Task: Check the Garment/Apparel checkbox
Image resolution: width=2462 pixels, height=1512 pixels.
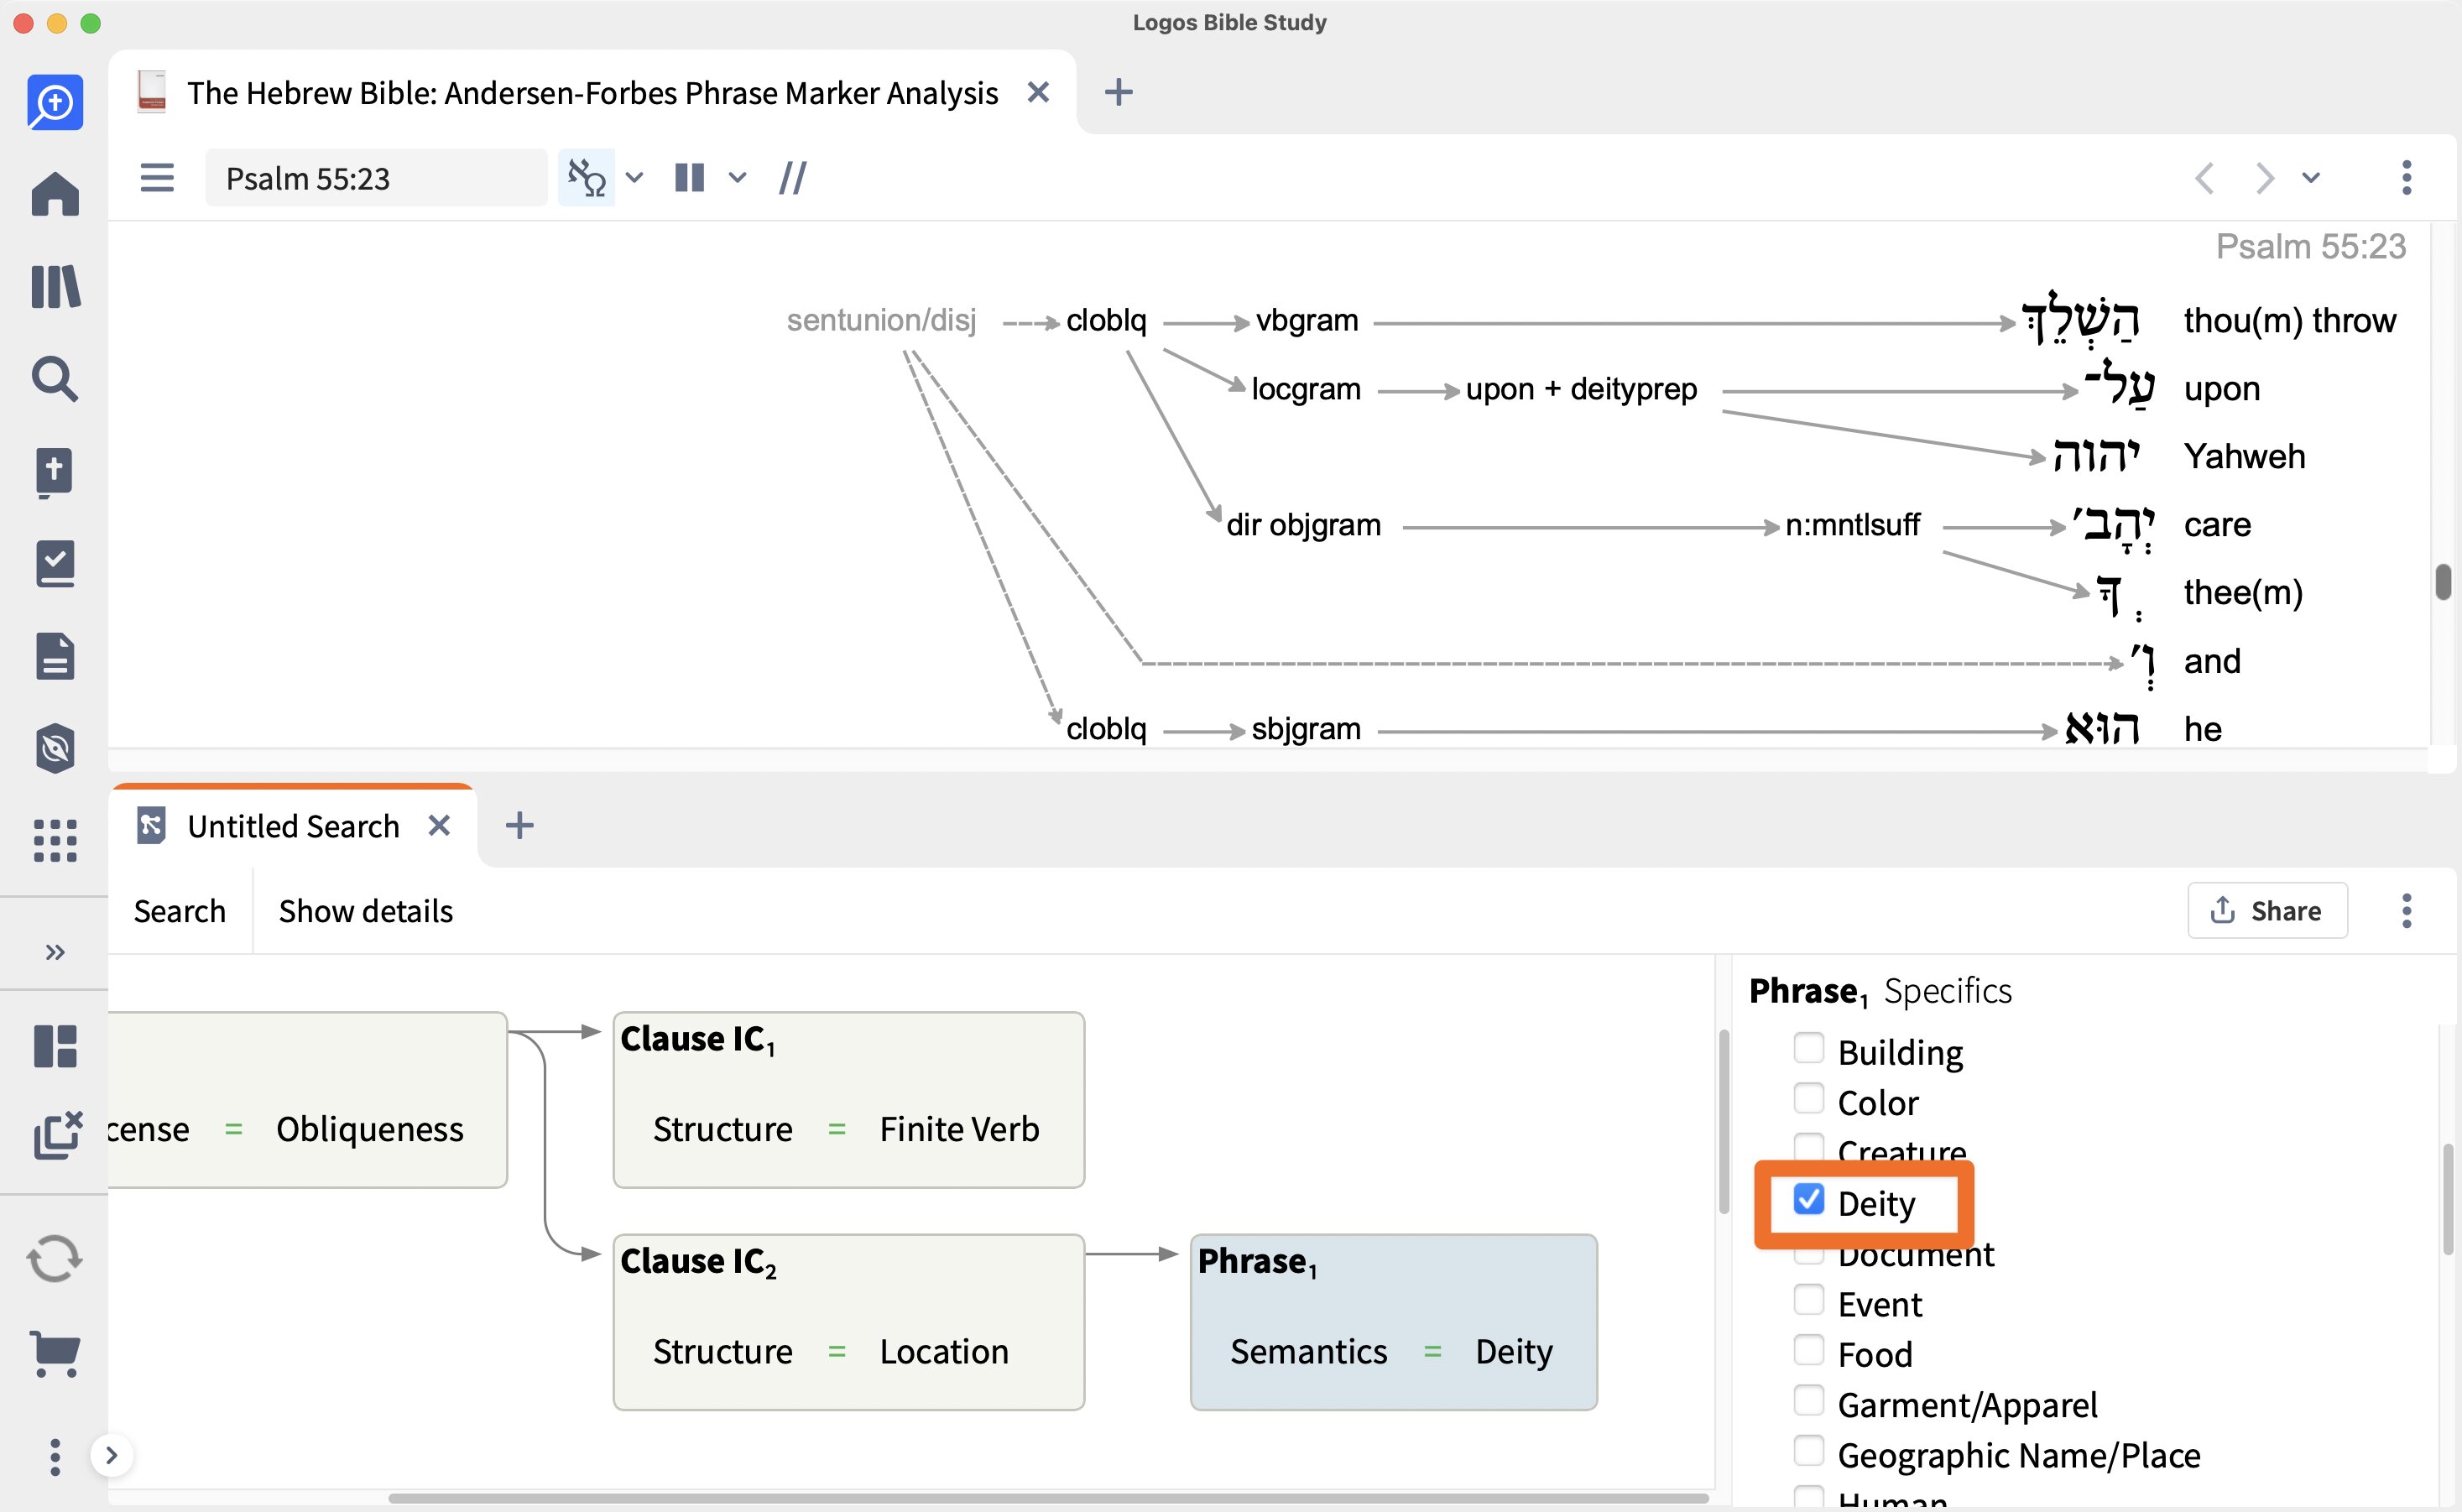Action: pyautogui.click(x=1808, y=1401)
